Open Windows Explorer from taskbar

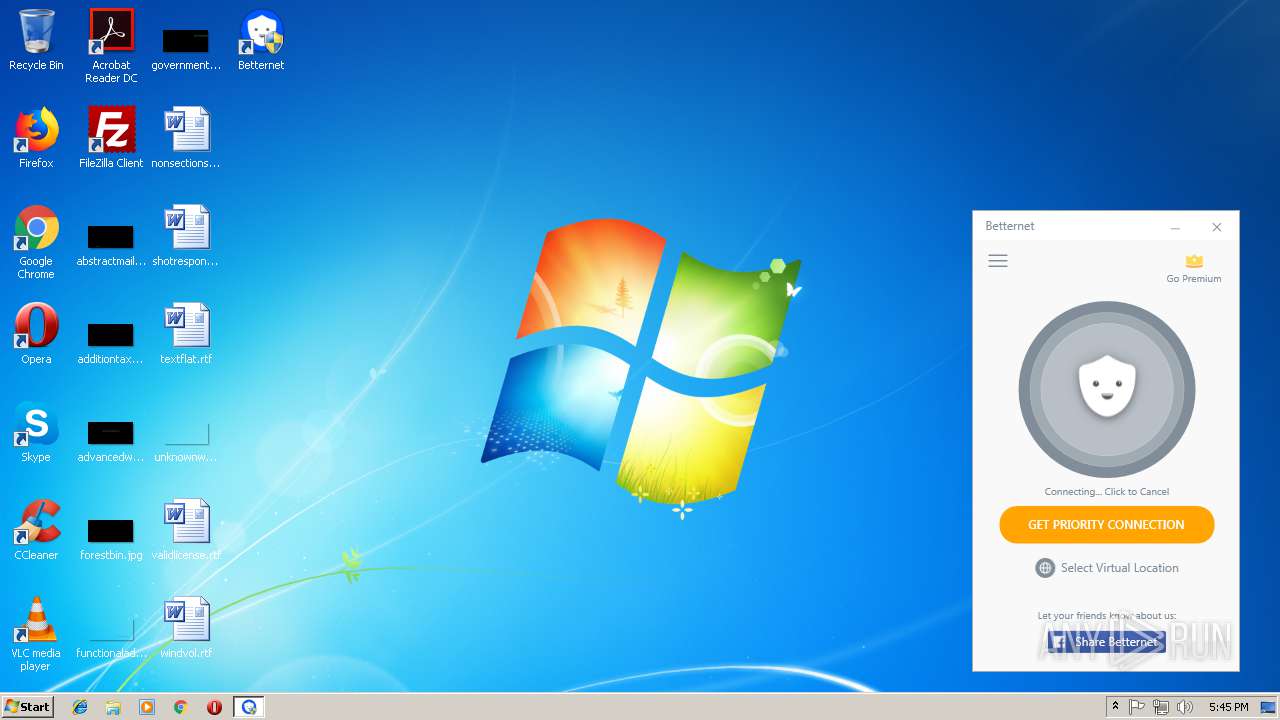point(113,707)
